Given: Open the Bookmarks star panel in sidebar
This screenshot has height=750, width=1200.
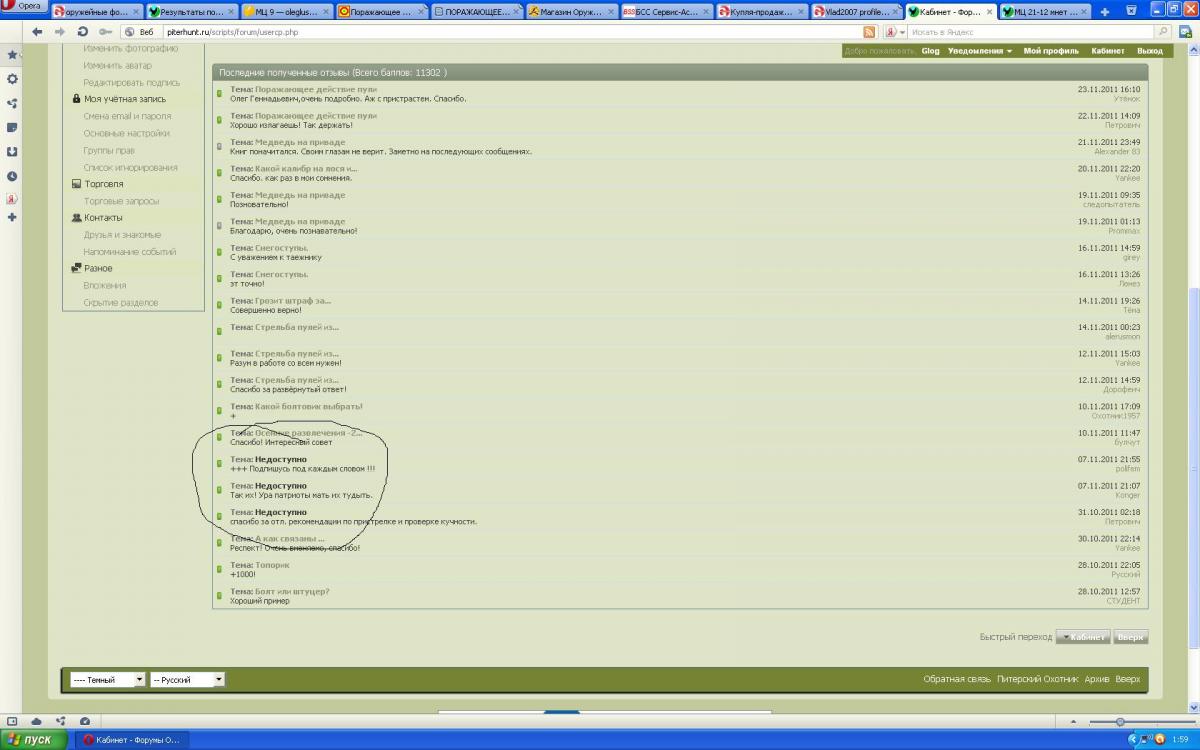Looking at the screenshot, I should 12,55.
